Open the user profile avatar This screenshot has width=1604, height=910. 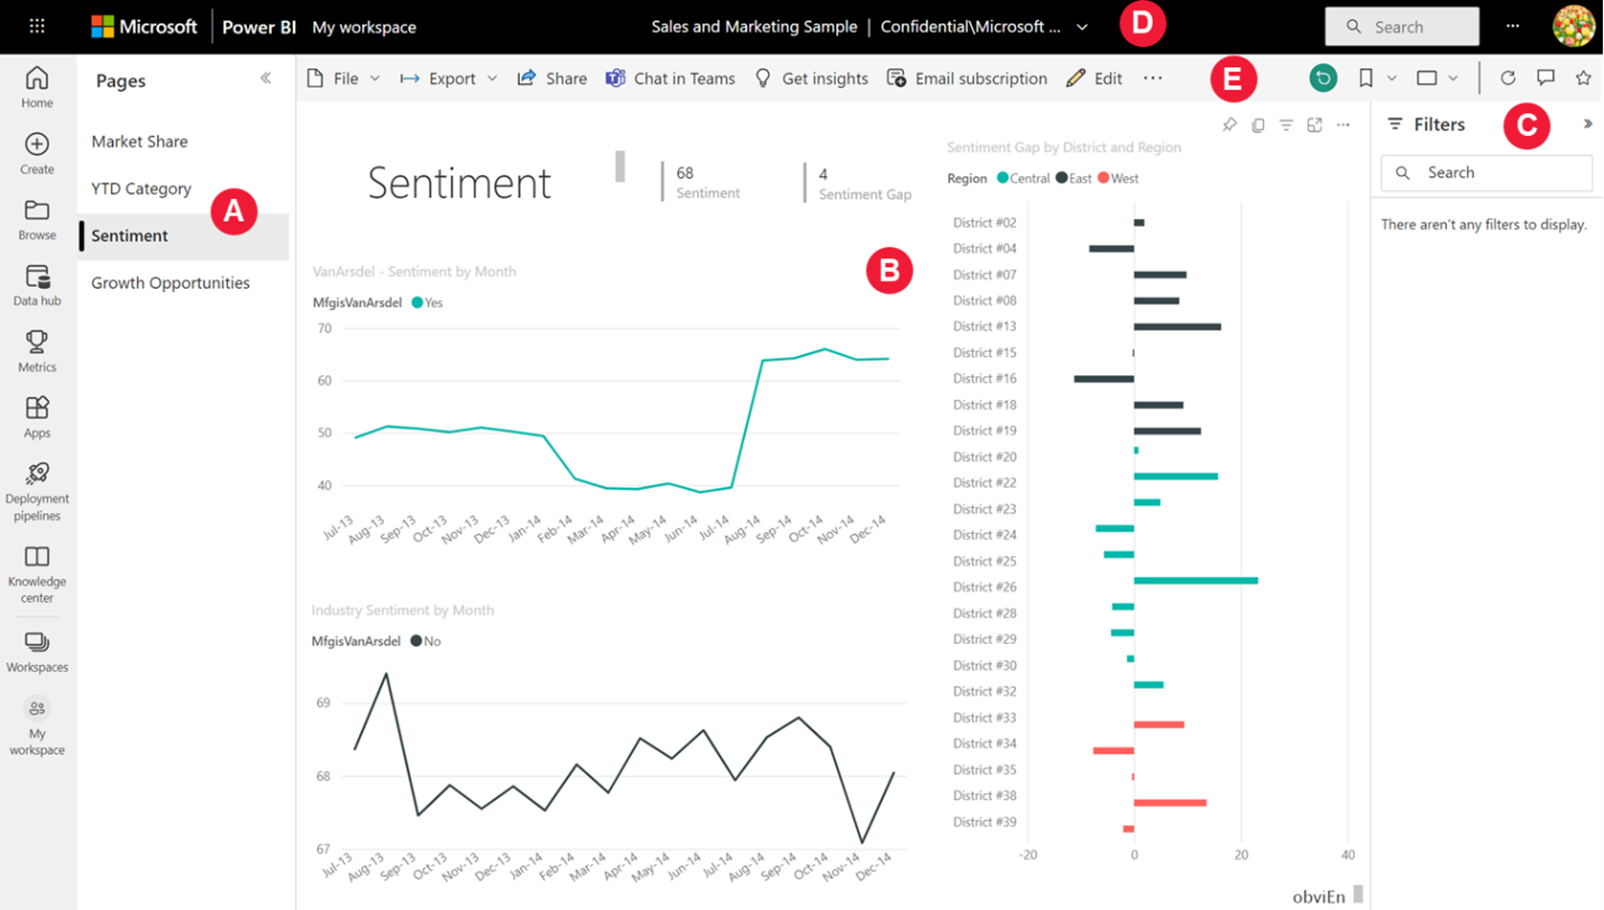tap(1573, 27)
